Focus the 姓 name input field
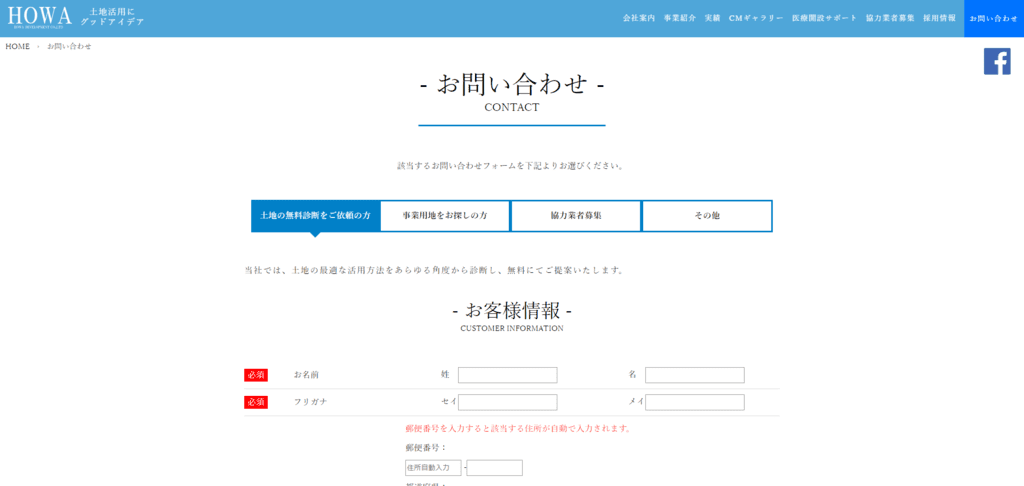1024x486 pixels. [507, 375]
